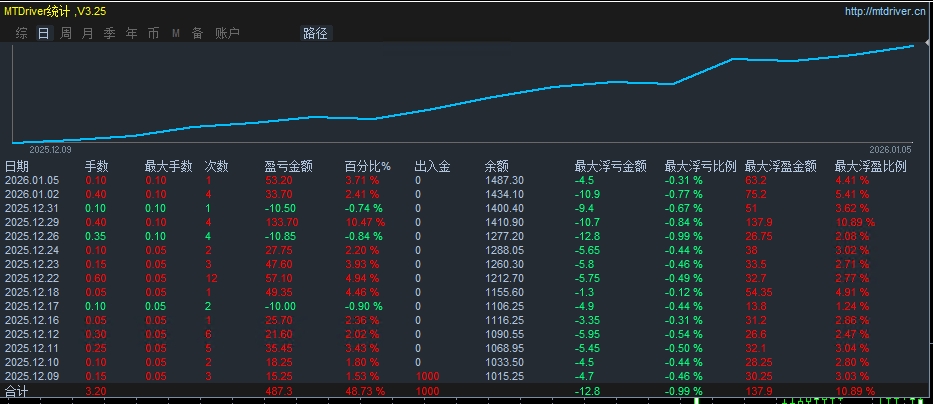Click the 最大浮盈比例 column header

coord(871,167)
